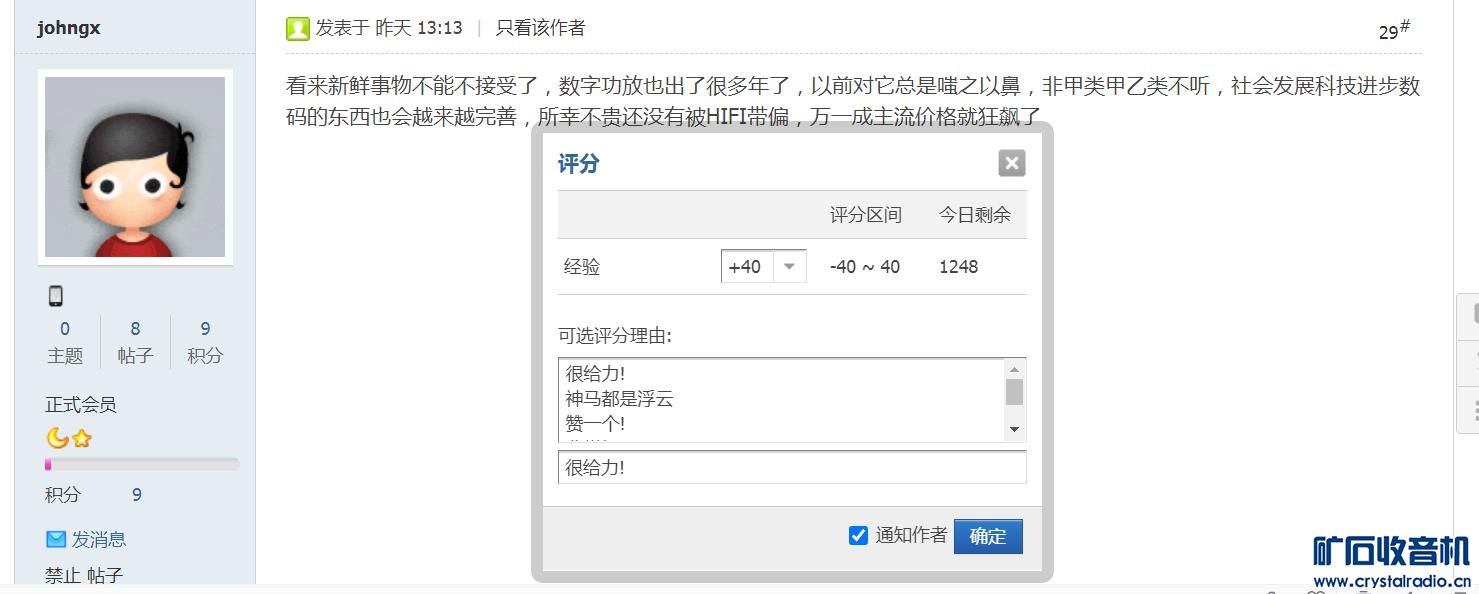
Task: Click the mobile phone icon under avatar
Action: coord(56,295)
